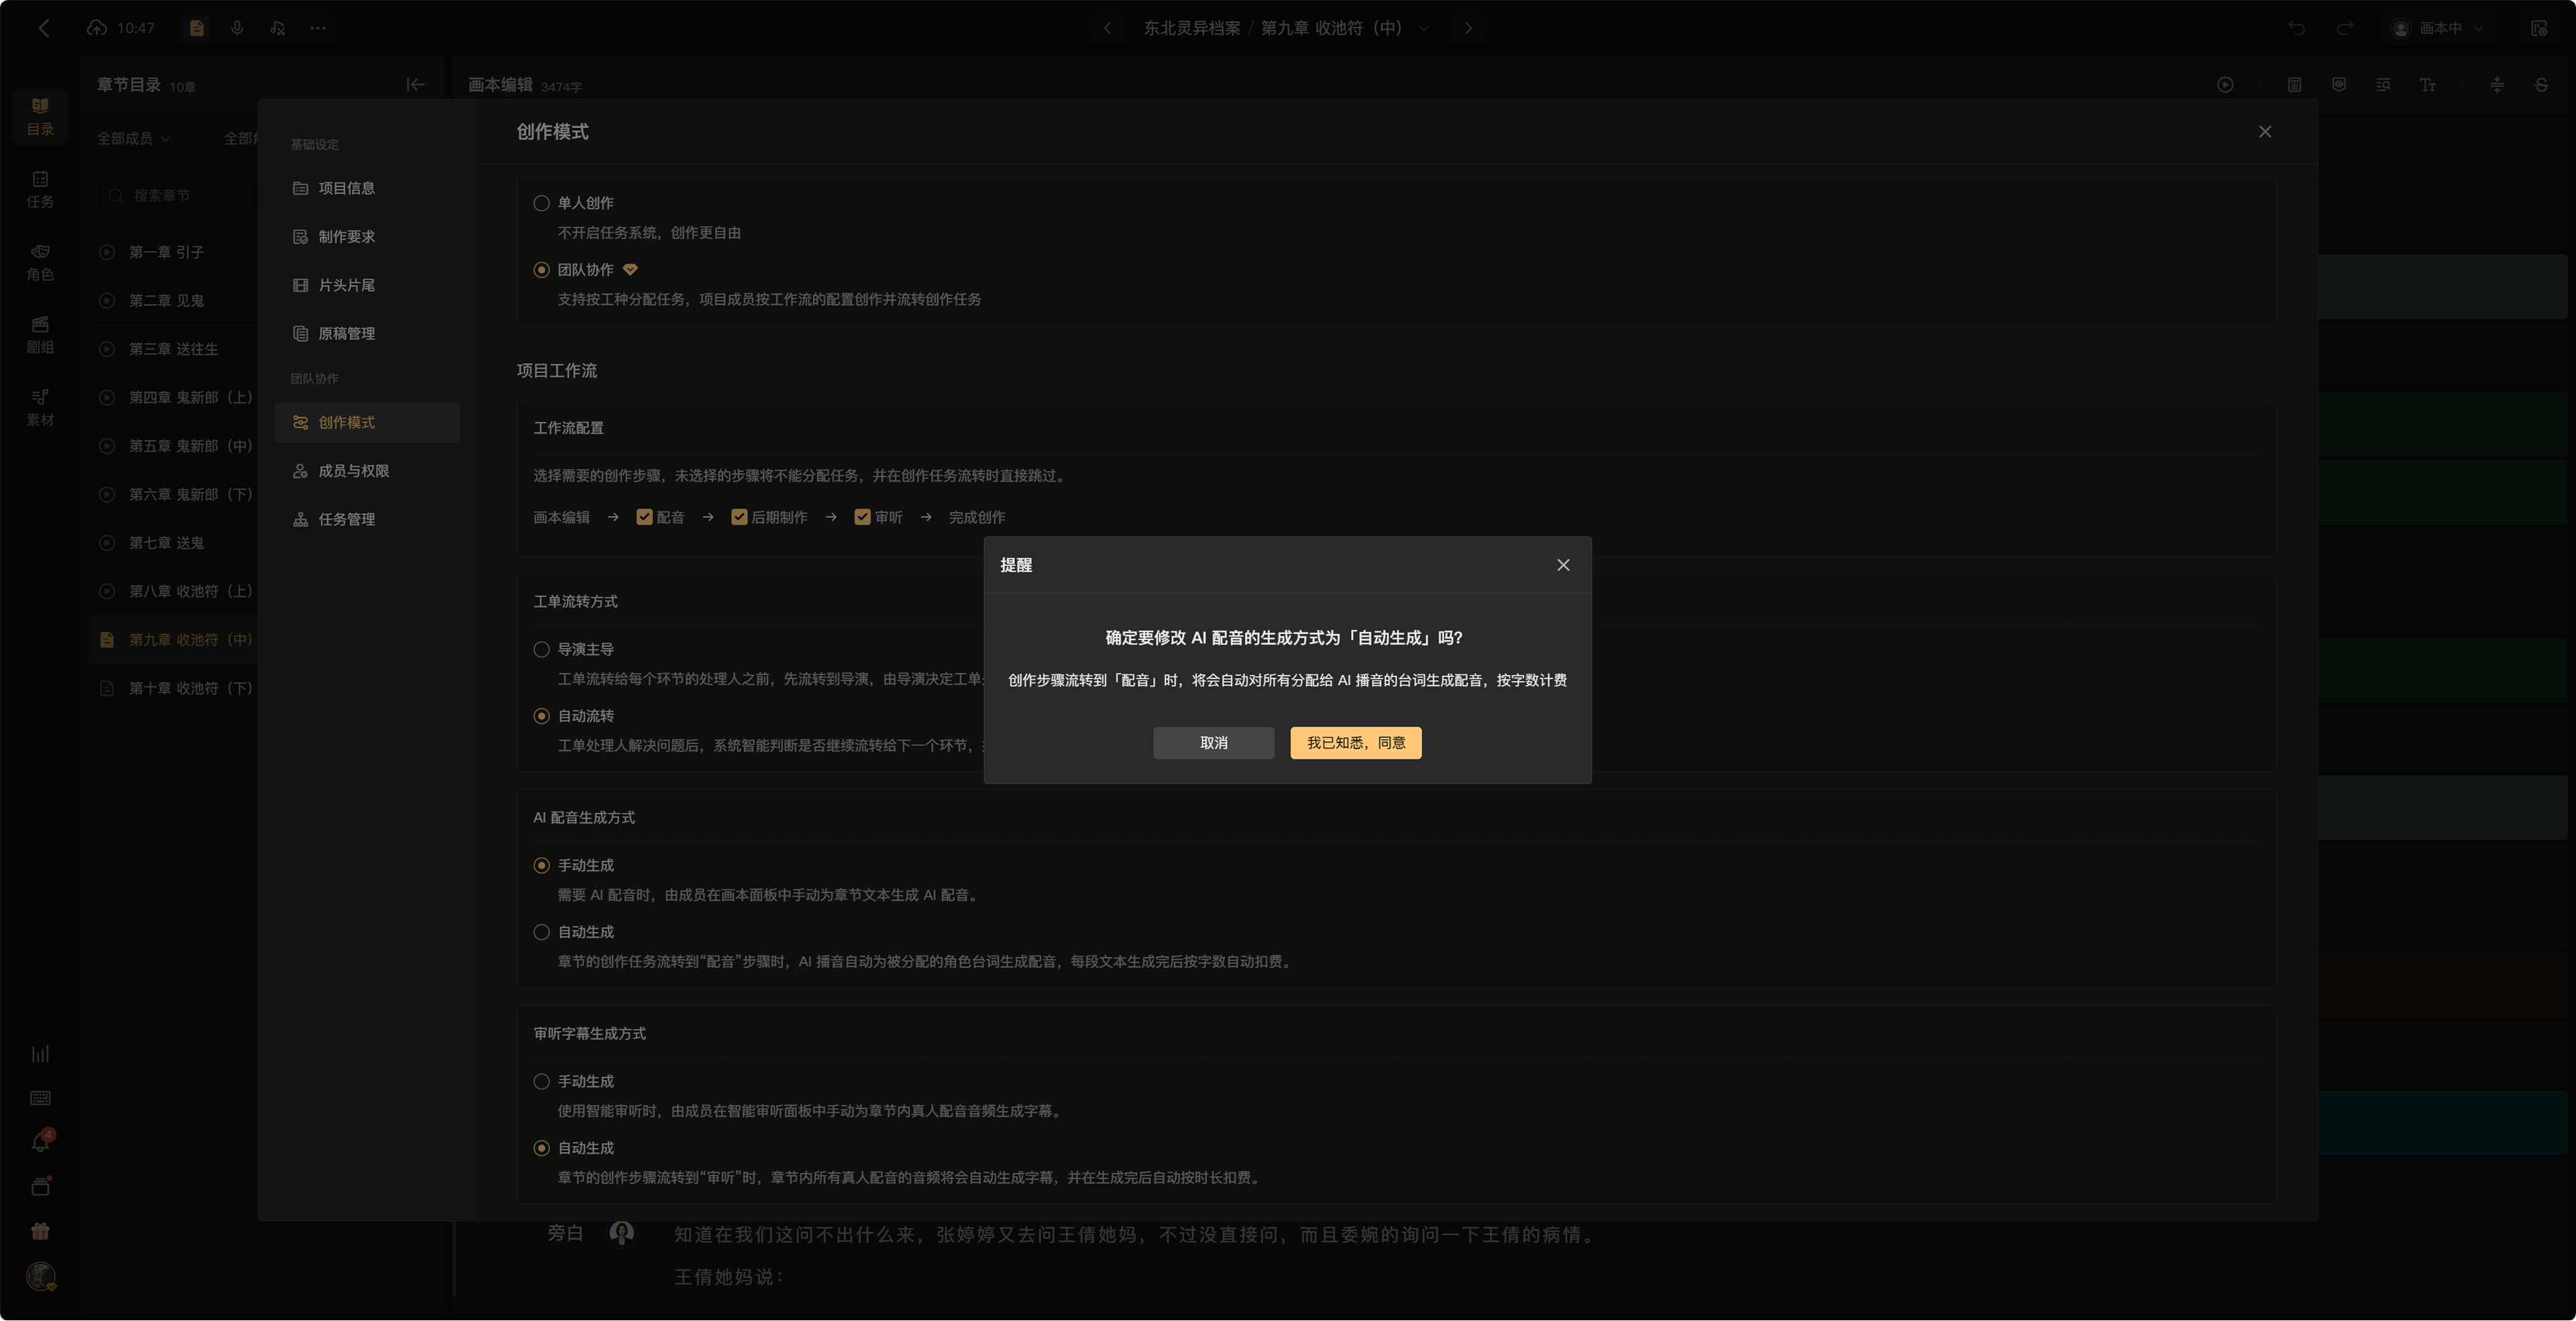Confirm with 我已知悉，同意 button
Image resolution: width=2576 pixels, height=1321 pixels.
point(1356,743)
